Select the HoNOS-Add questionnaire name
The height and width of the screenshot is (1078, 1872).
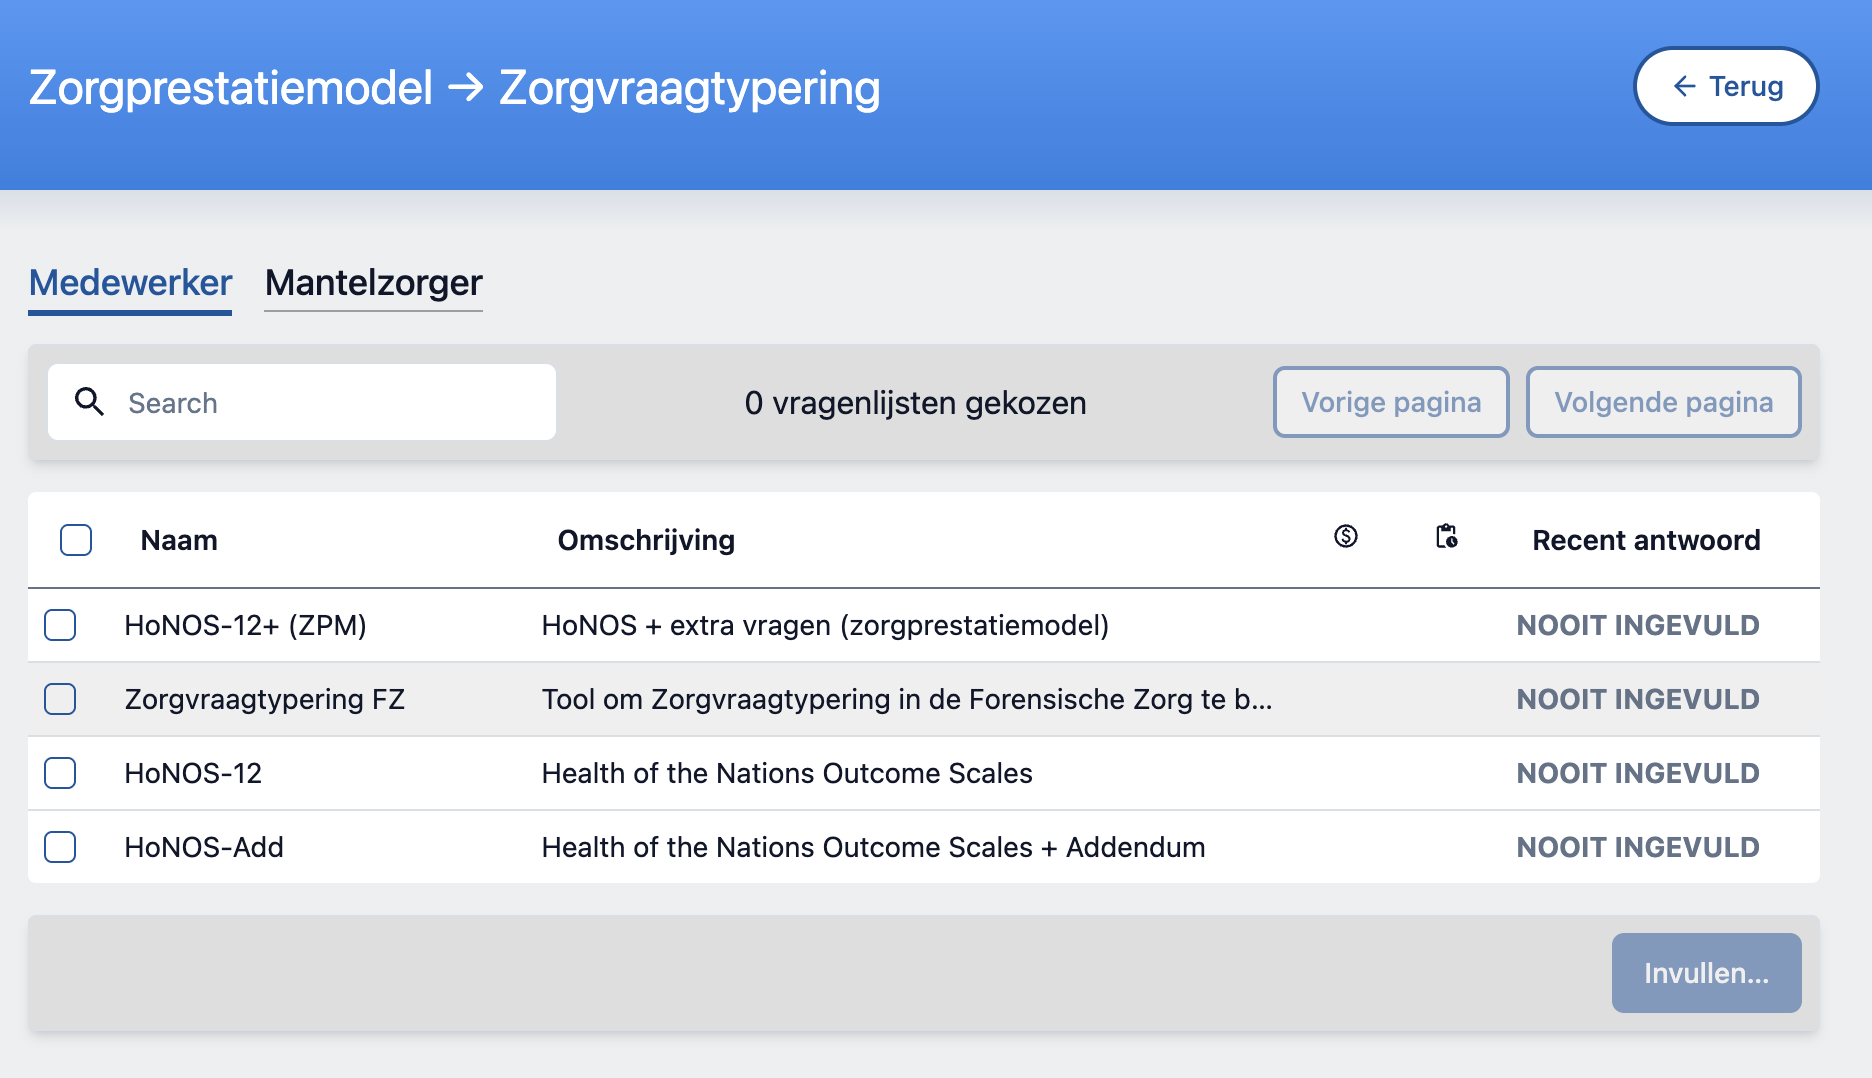click(204, 847)
